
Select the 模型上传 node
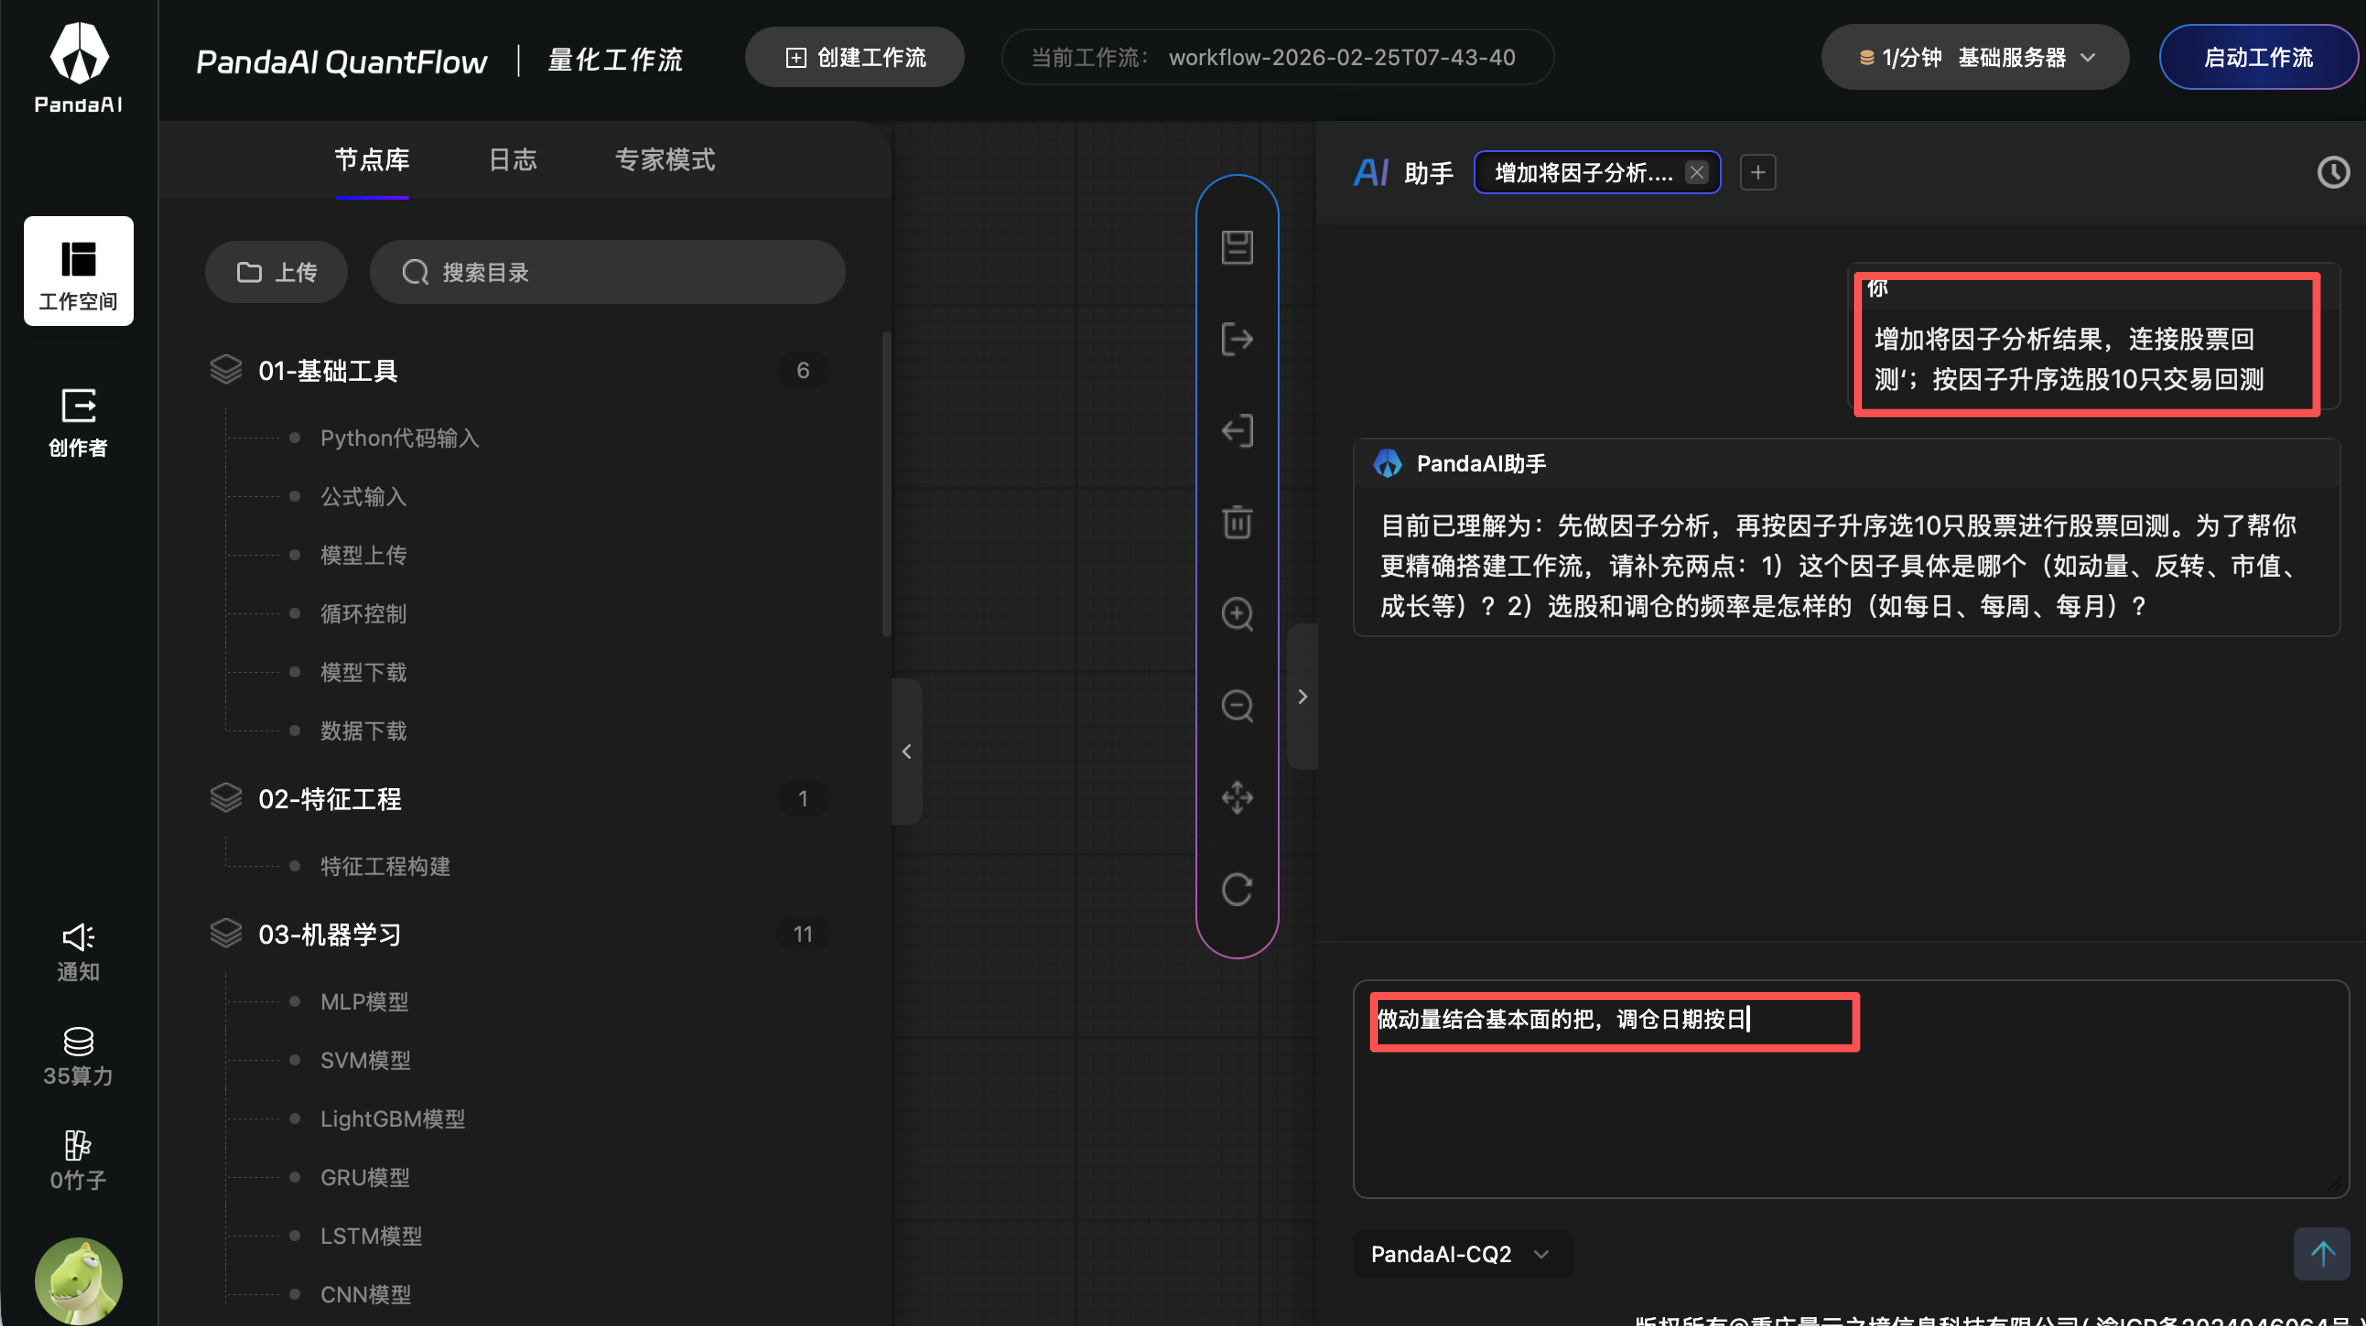(x=363, y=555)
